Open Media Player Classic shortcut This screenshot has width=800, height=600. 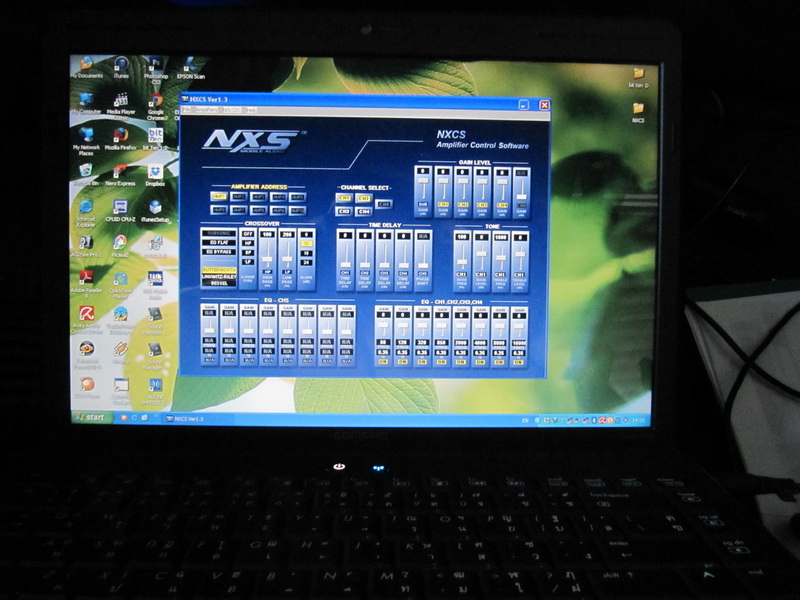pos(121,106)
